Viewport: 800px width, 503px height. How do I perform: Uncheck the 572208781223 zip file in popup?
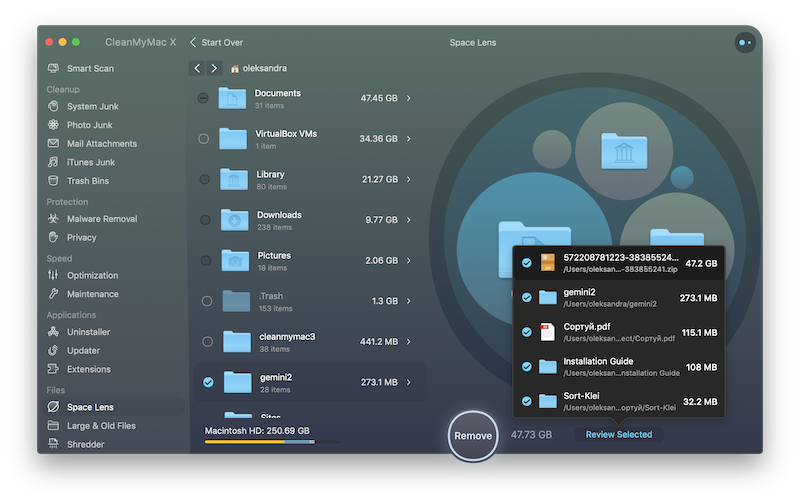click(527, 263)
